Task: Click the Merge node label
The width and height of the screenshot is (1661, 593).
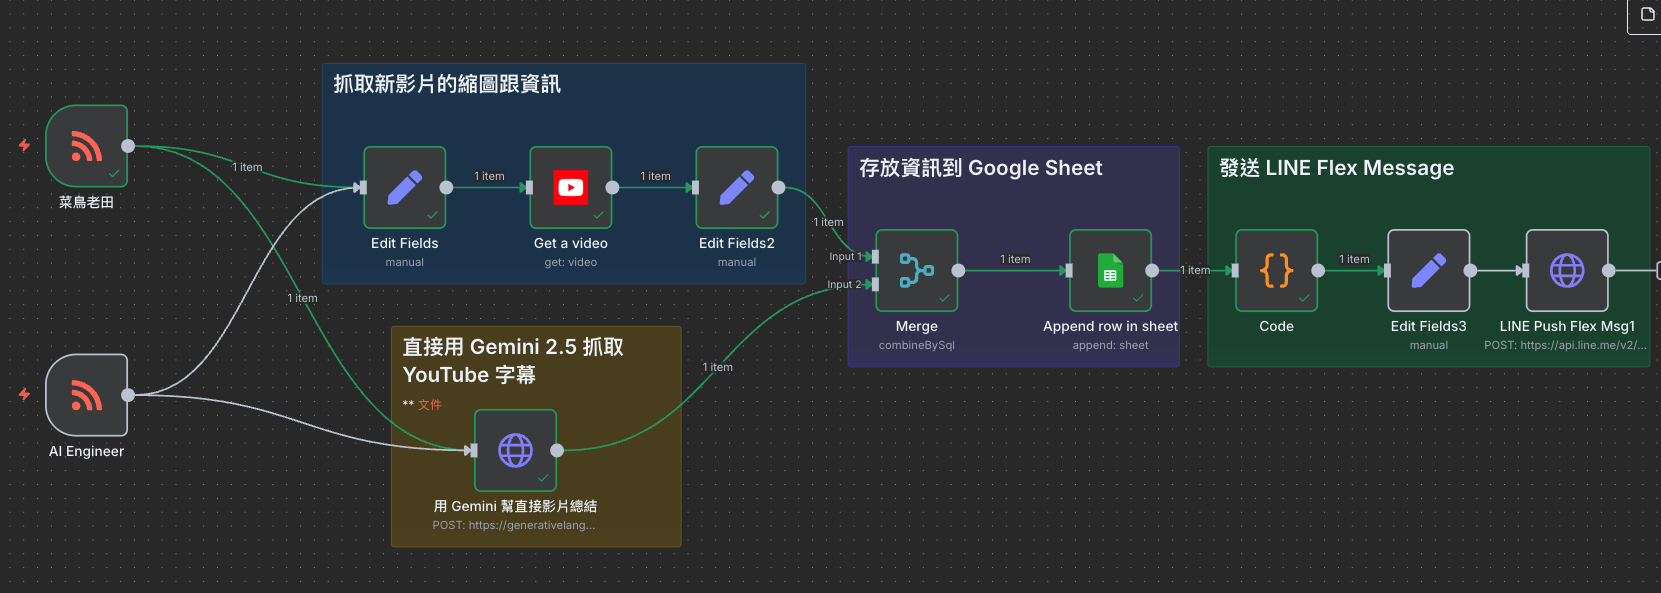Action: coord(917,326)
